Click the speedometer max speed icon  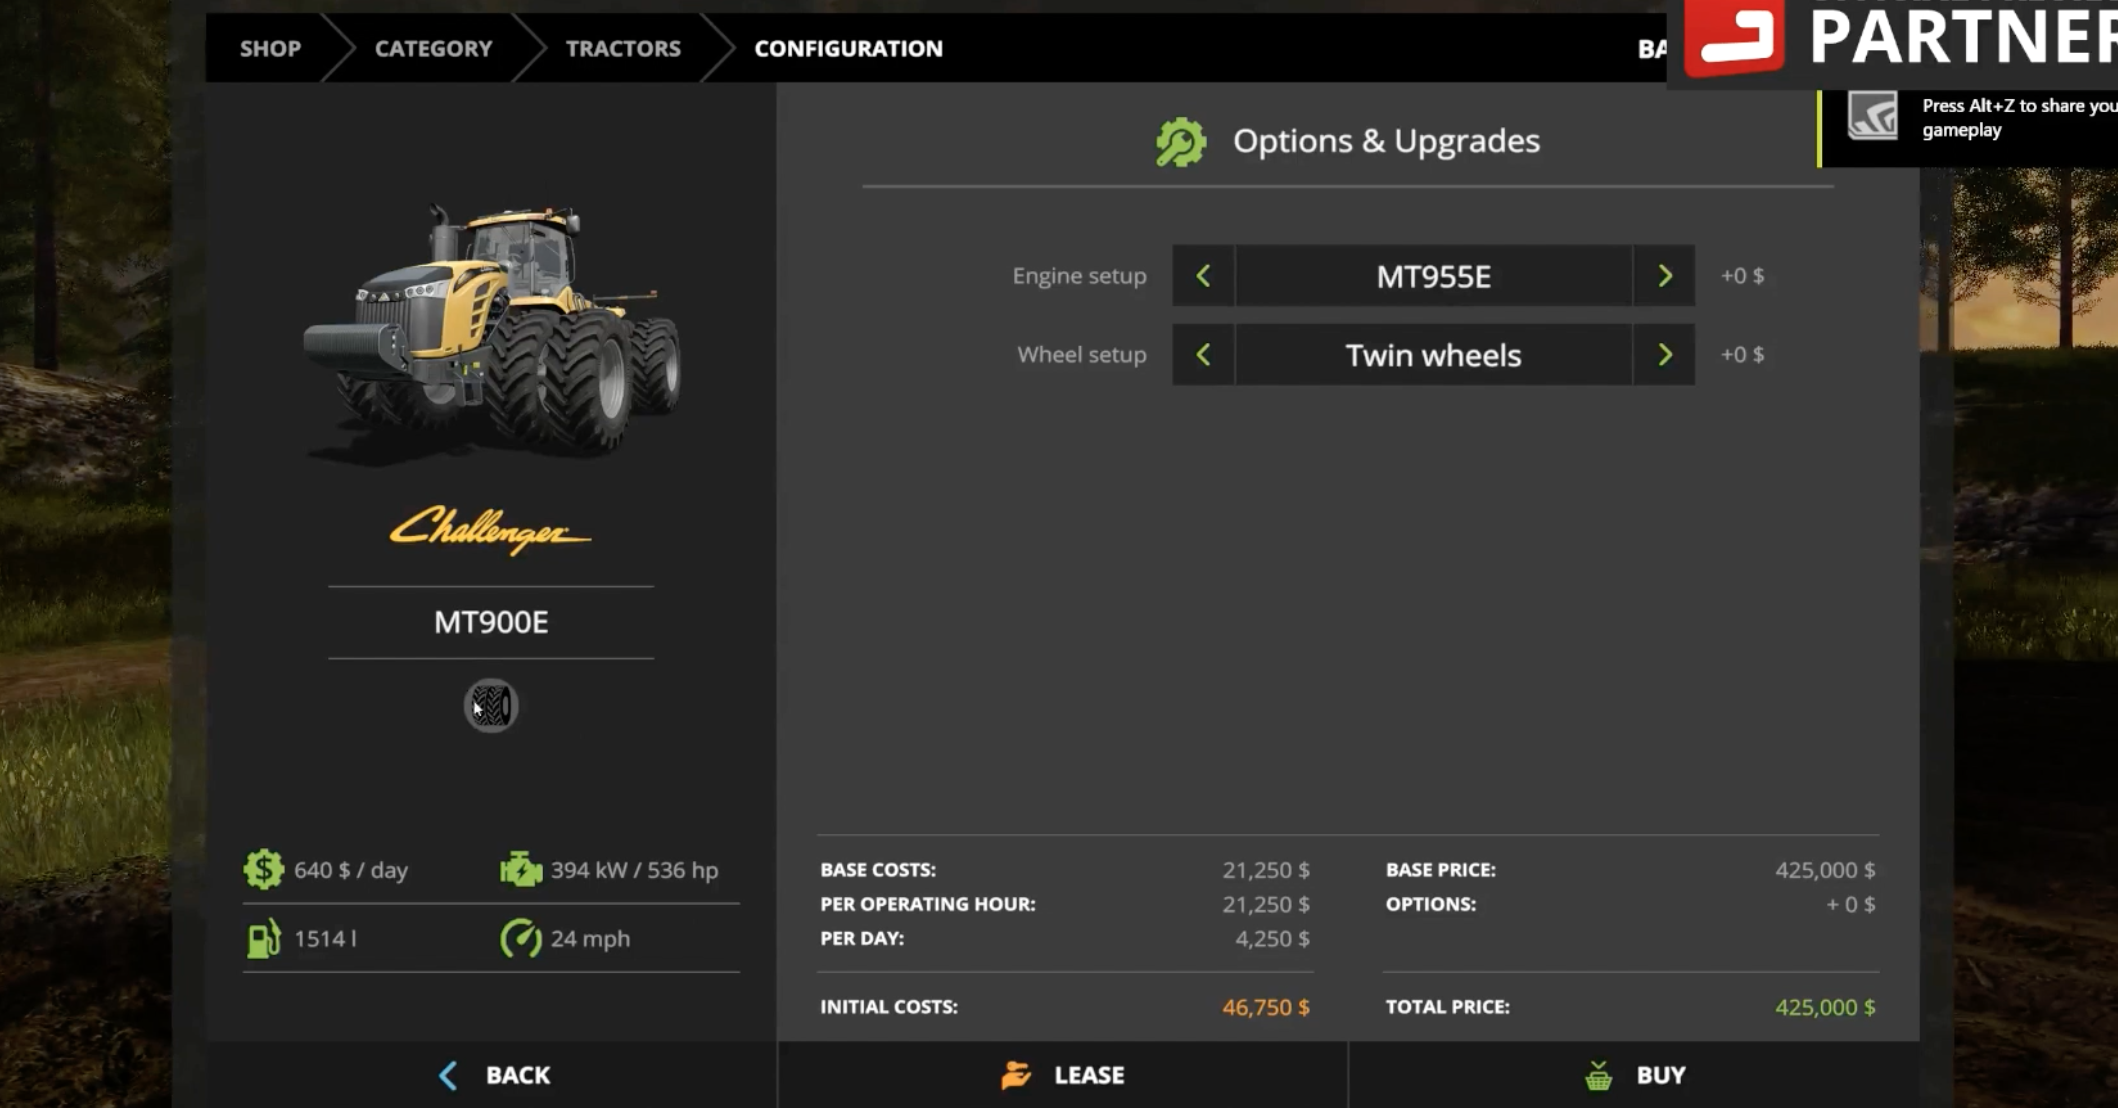point(520,939)
